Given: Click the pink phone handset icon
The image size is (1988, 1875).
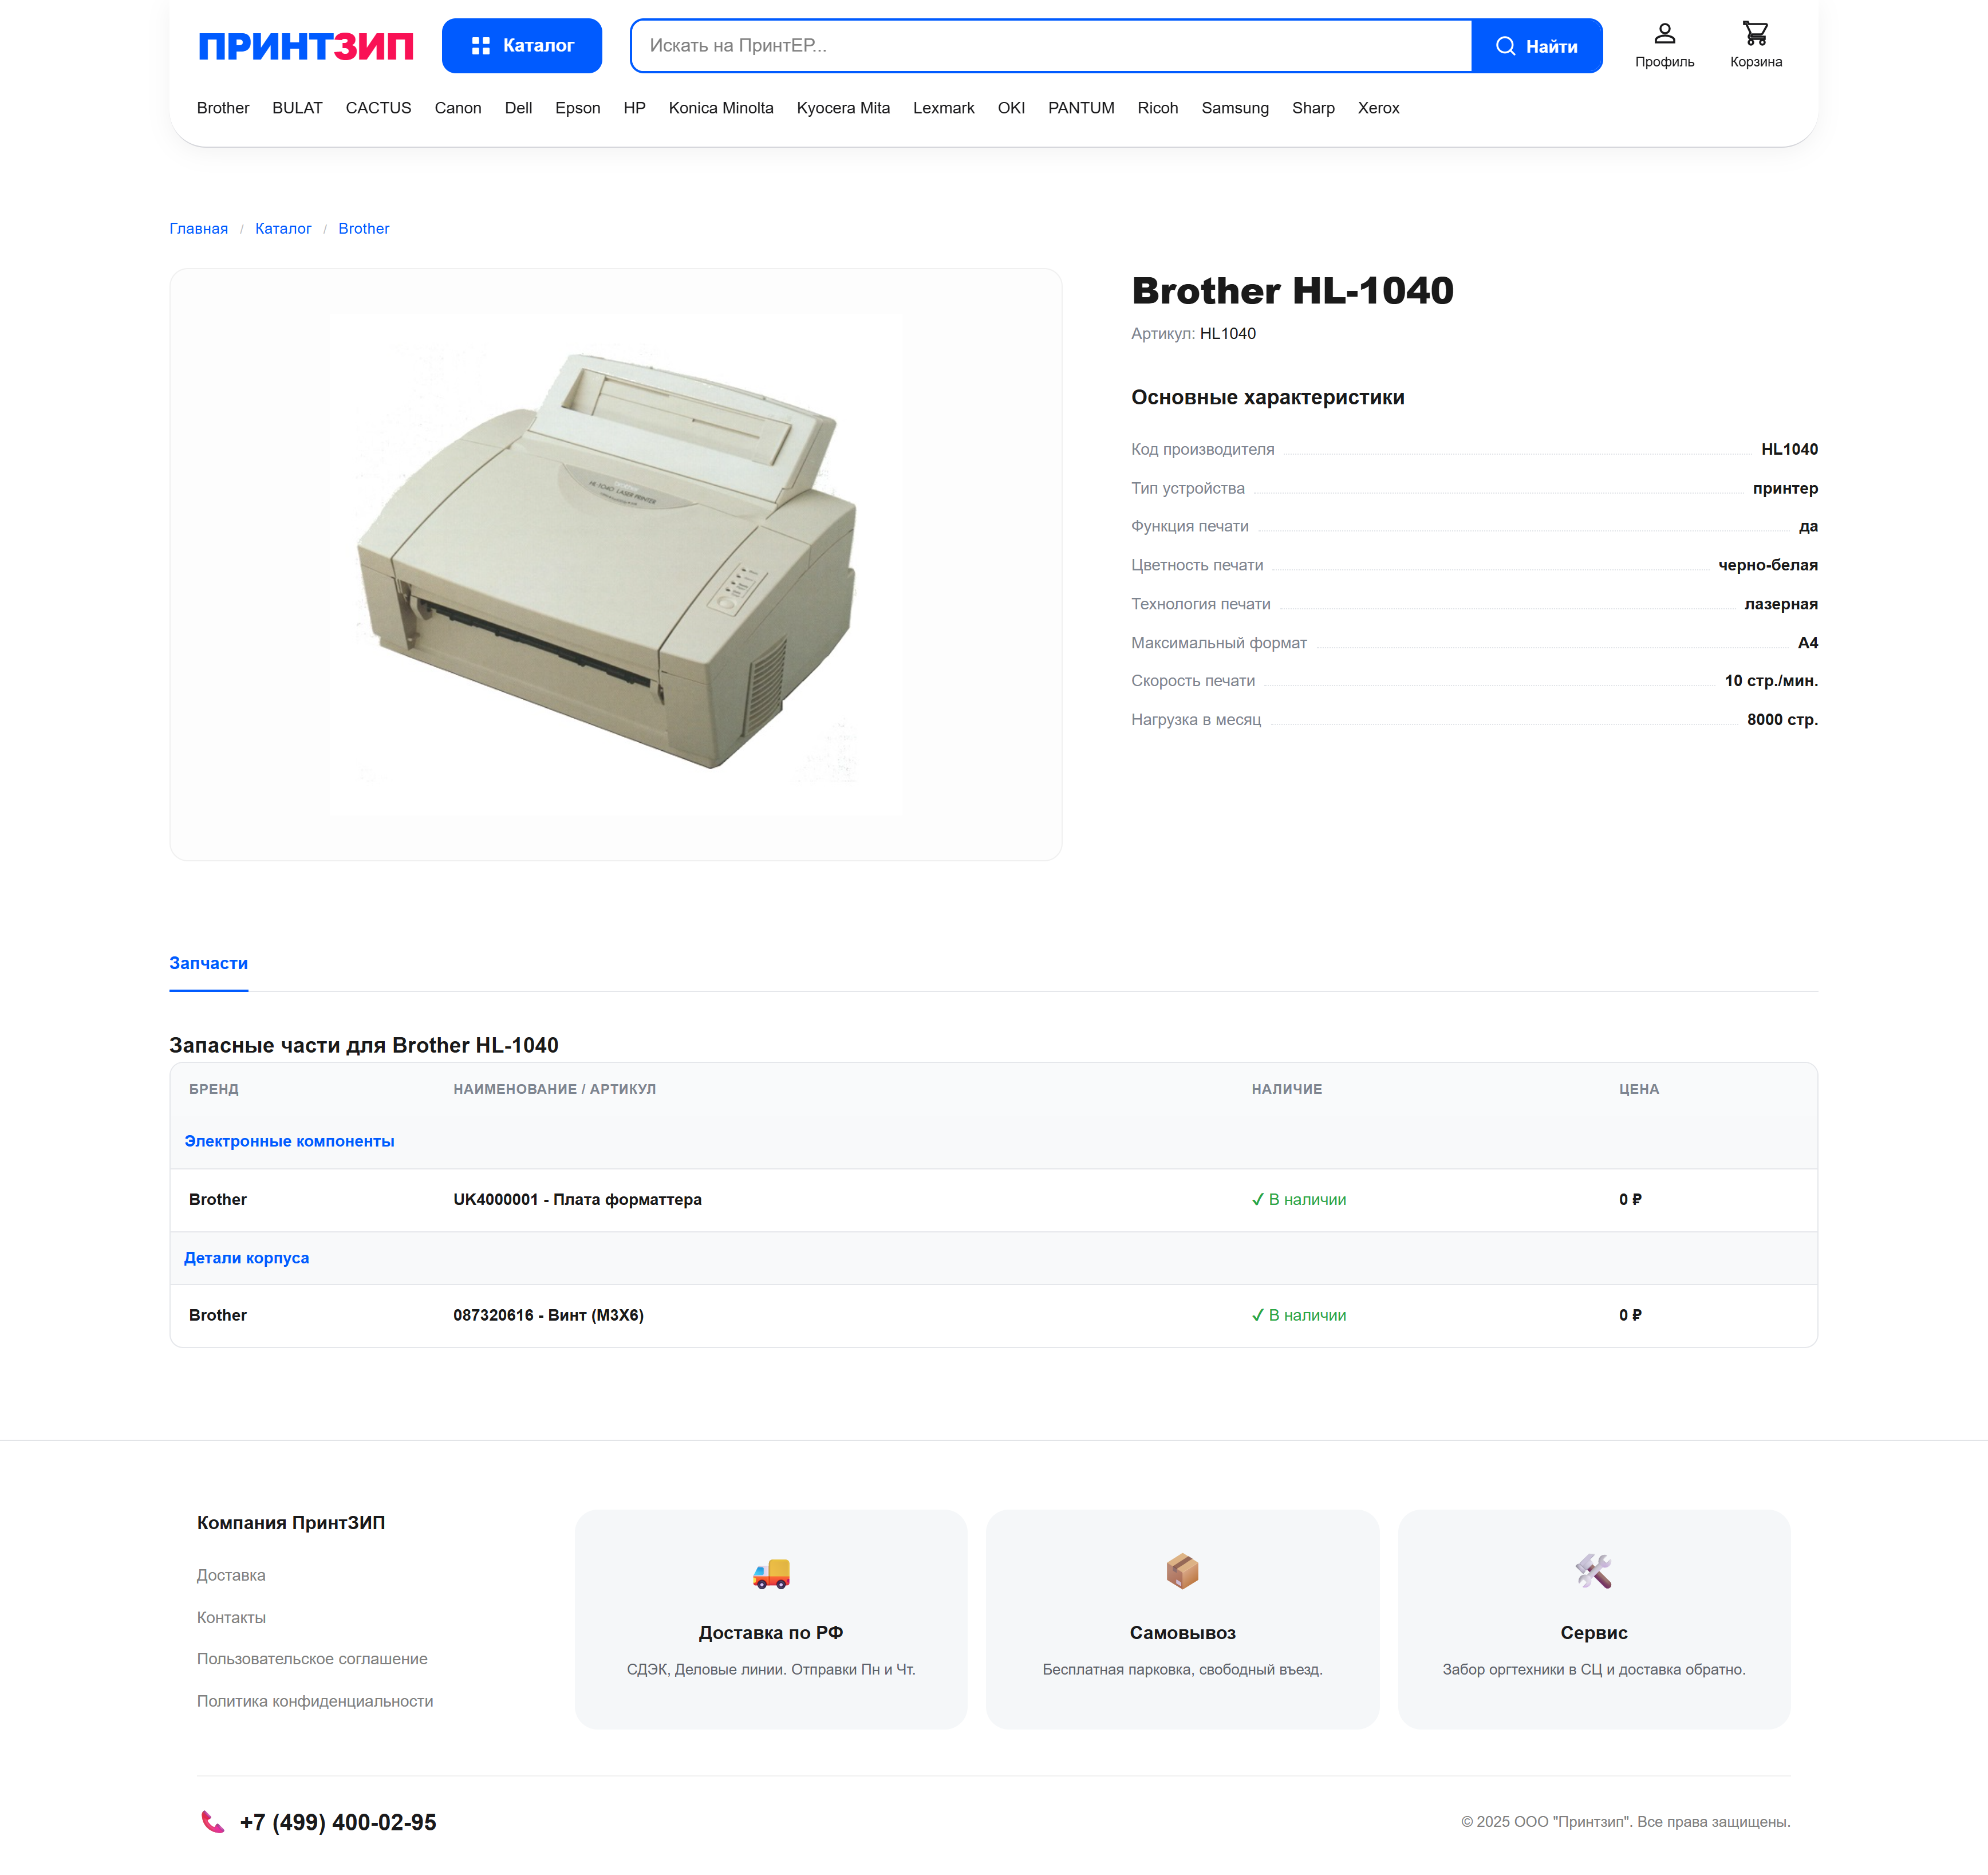Looking at the screenshot, I should click(212, 1822).
